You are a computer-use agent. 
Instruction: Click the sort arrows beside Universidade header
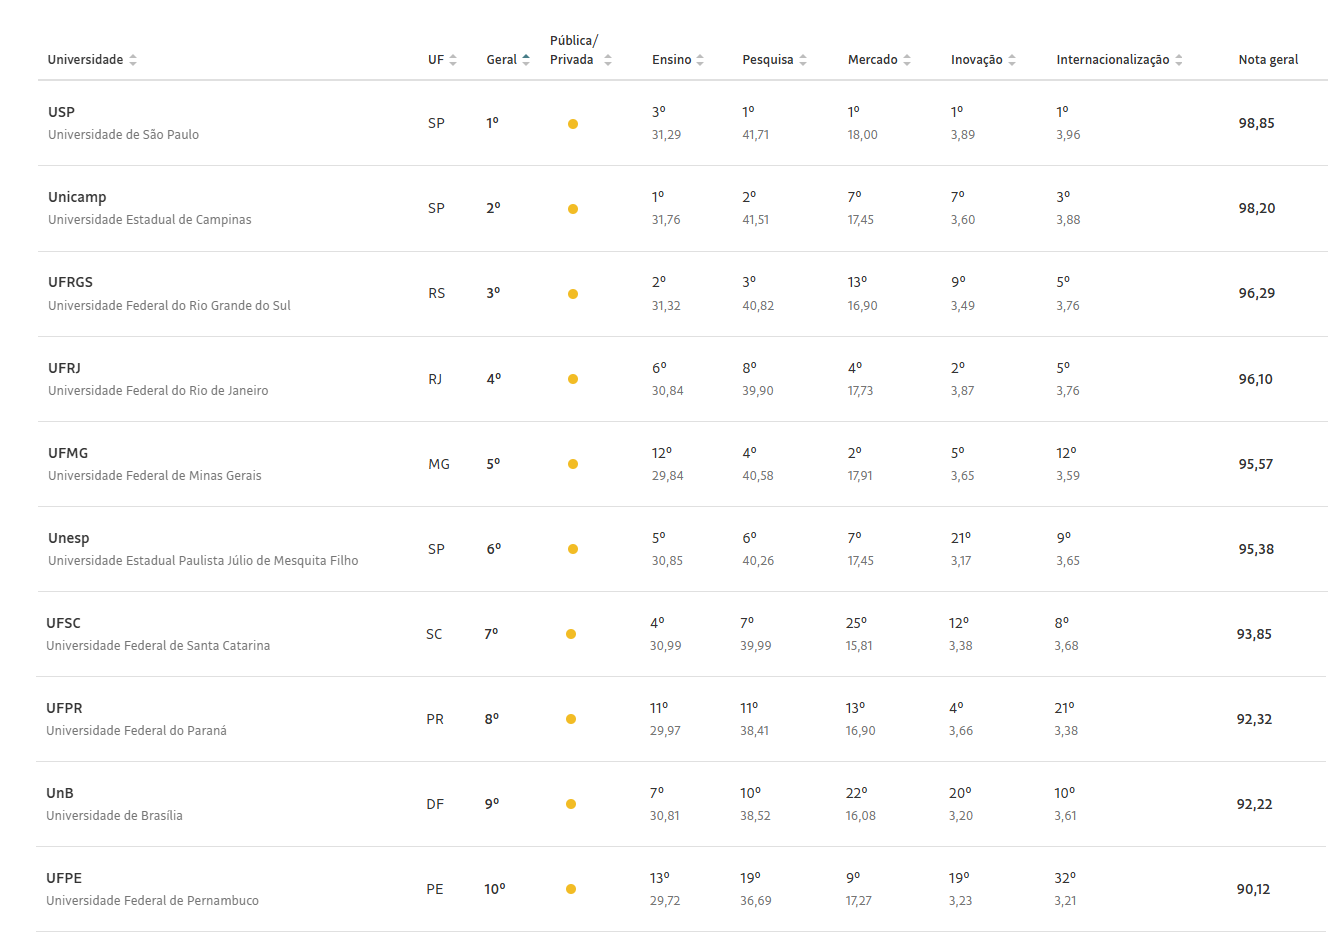click(x=133, y=60)
